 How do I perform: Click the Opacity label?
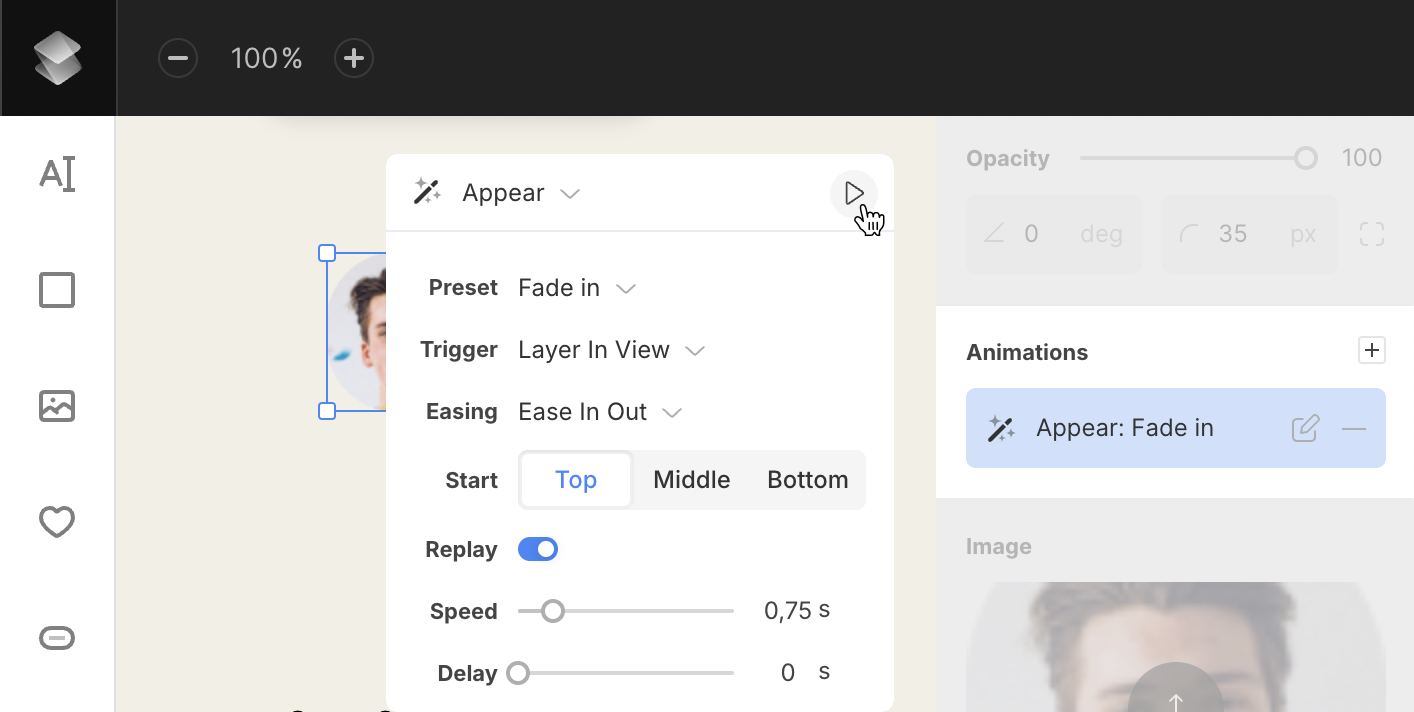click(x=1008, y=159)
